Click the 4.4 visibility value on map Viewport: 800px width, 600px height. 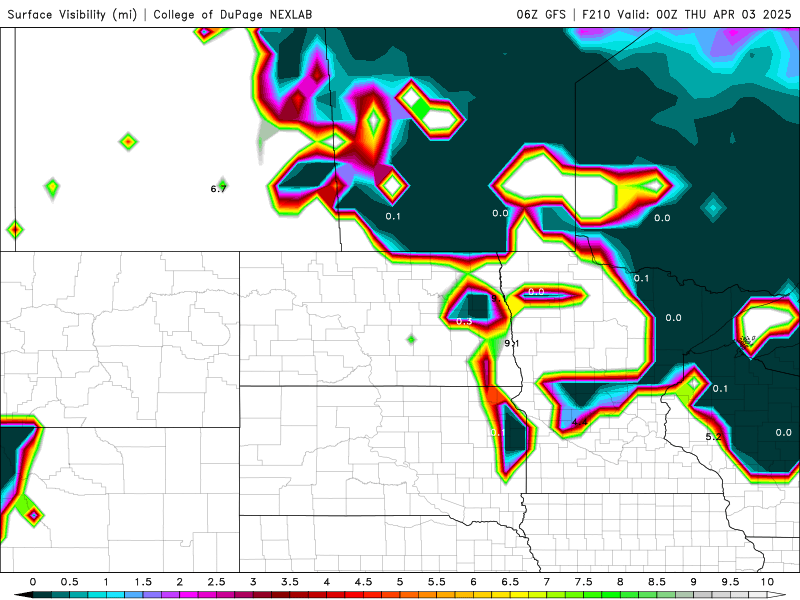[x=580, y=422]
